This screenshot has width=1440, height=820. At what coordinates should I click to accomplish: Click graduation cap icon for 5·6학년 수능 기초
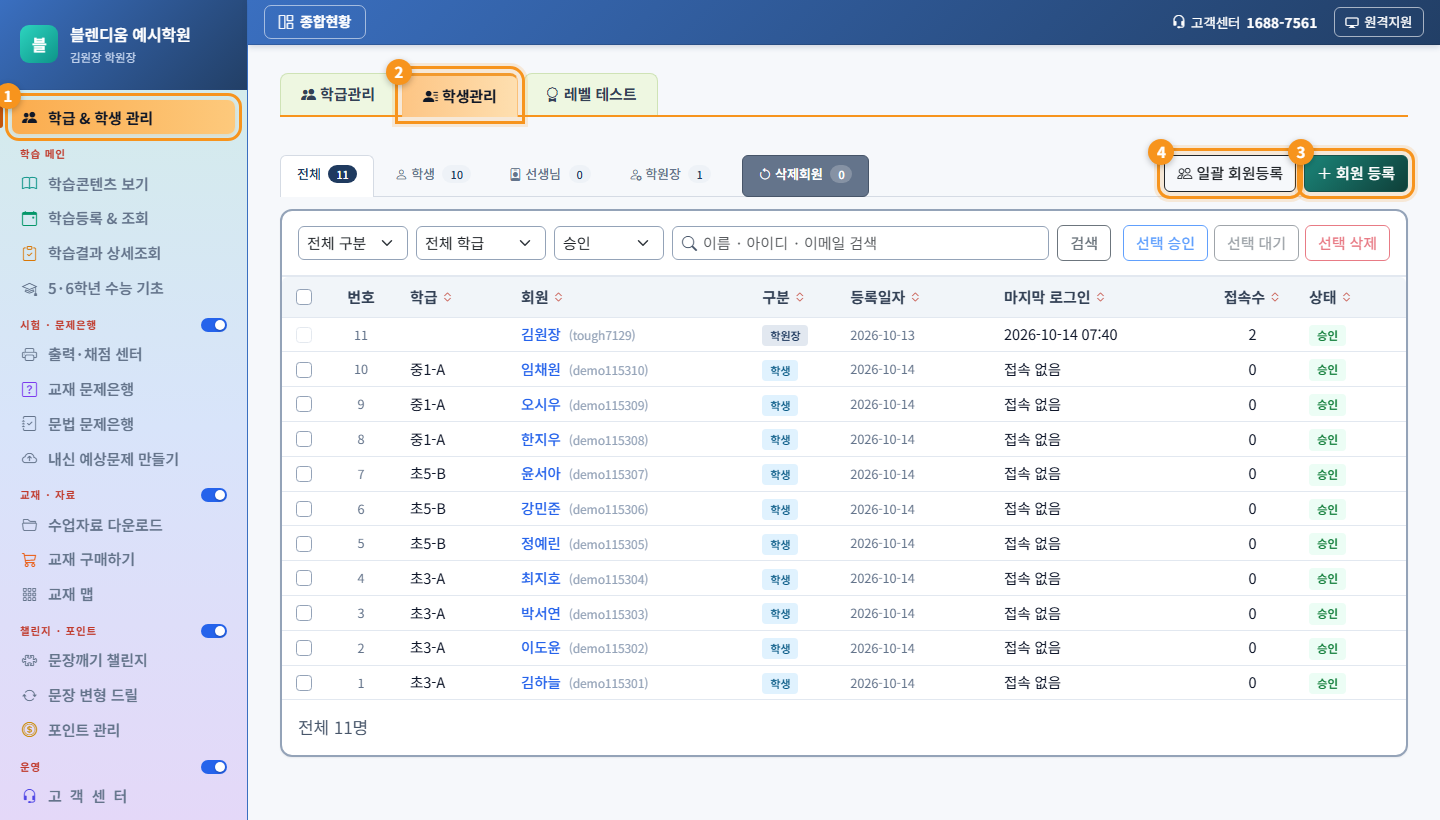(29, 288)
